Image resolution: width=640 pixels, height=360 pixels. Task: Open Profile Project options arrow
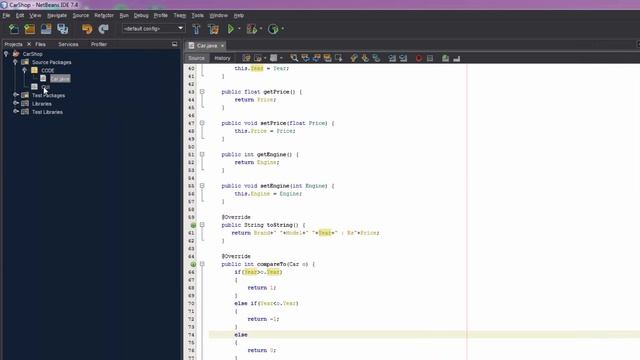(282, 29)
